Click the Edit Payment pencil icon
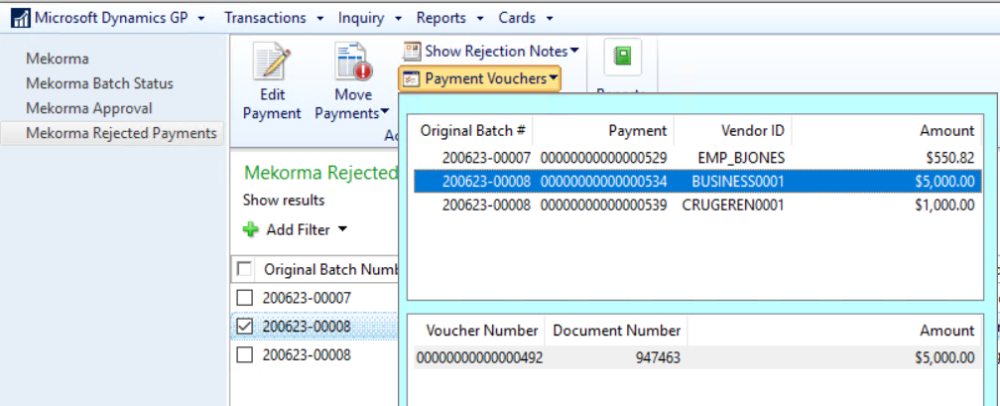 (x=272, y=62)
